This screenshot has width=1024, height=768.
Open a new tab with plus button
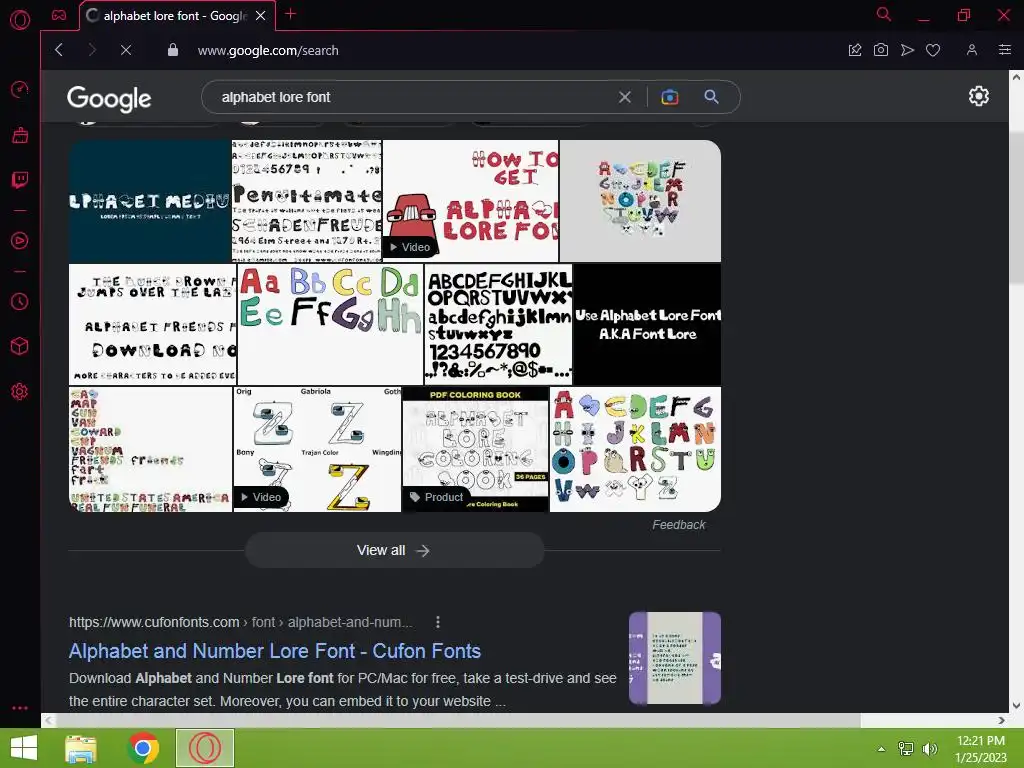coord(291,14)
